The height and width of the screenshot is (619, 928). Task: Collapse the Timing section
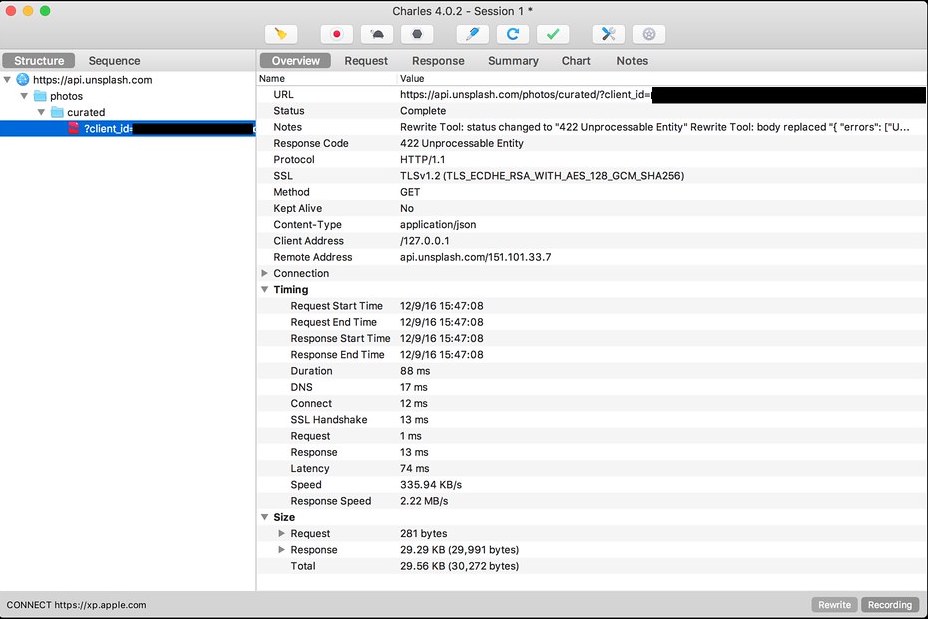point(265,289)
